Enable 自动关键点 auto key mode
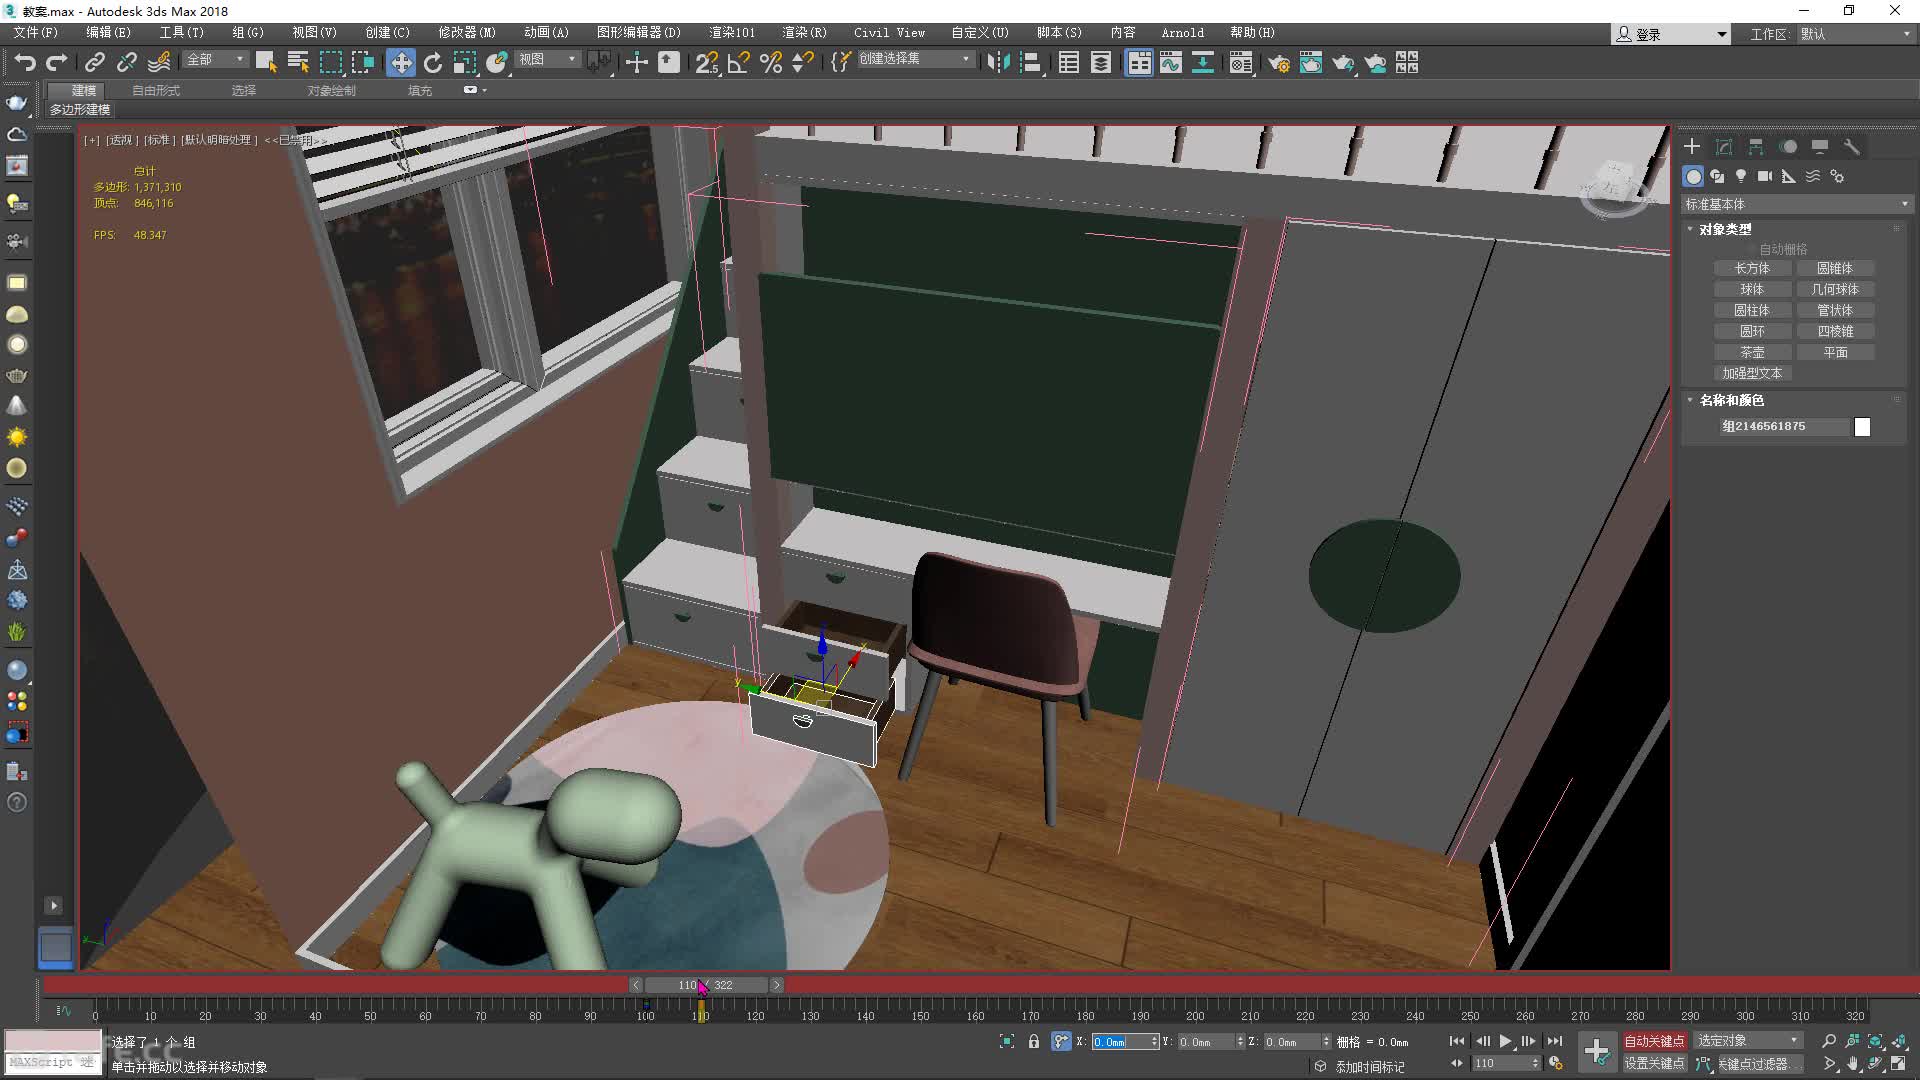The height and width of the screenshot is (1080, 1920). tap(1654, 1041)
